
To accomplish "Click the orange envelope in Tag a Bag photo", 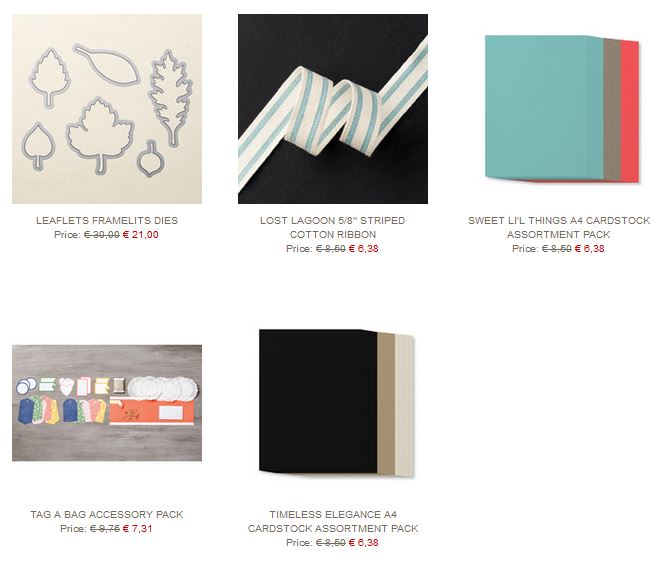I will pyautogui.click(x=152, y=411).
